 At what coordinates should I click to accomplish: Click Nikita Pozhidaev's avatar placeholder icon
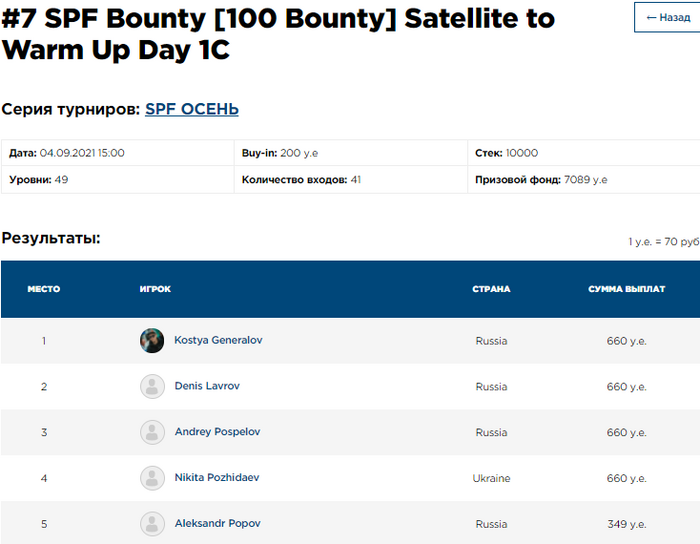tap(152, 478)
